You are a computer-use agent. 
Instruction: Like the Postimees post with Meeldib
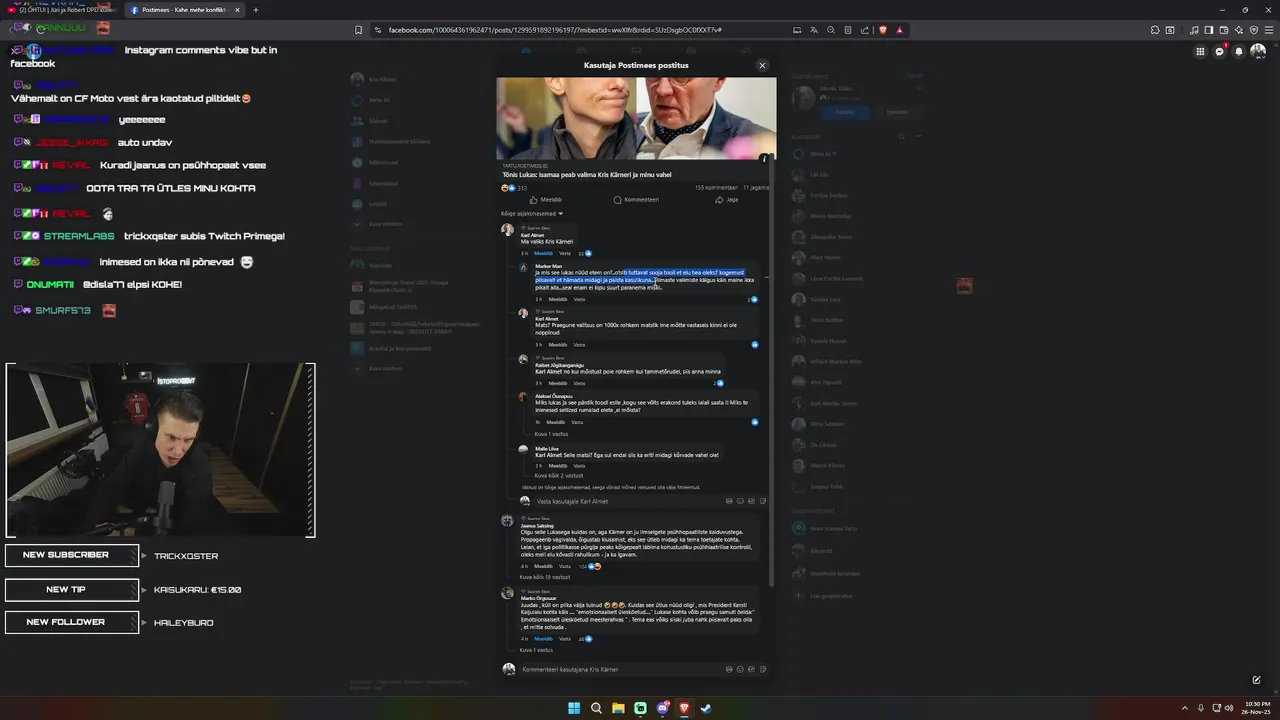pyautogui.click(x=545, y=199)
